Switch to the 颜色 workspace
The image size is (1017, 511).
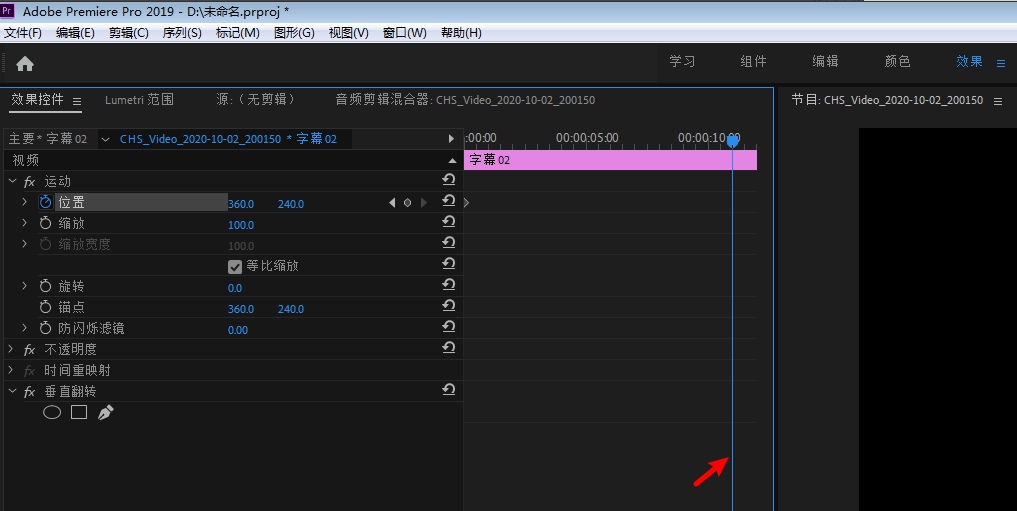[897, 62]
